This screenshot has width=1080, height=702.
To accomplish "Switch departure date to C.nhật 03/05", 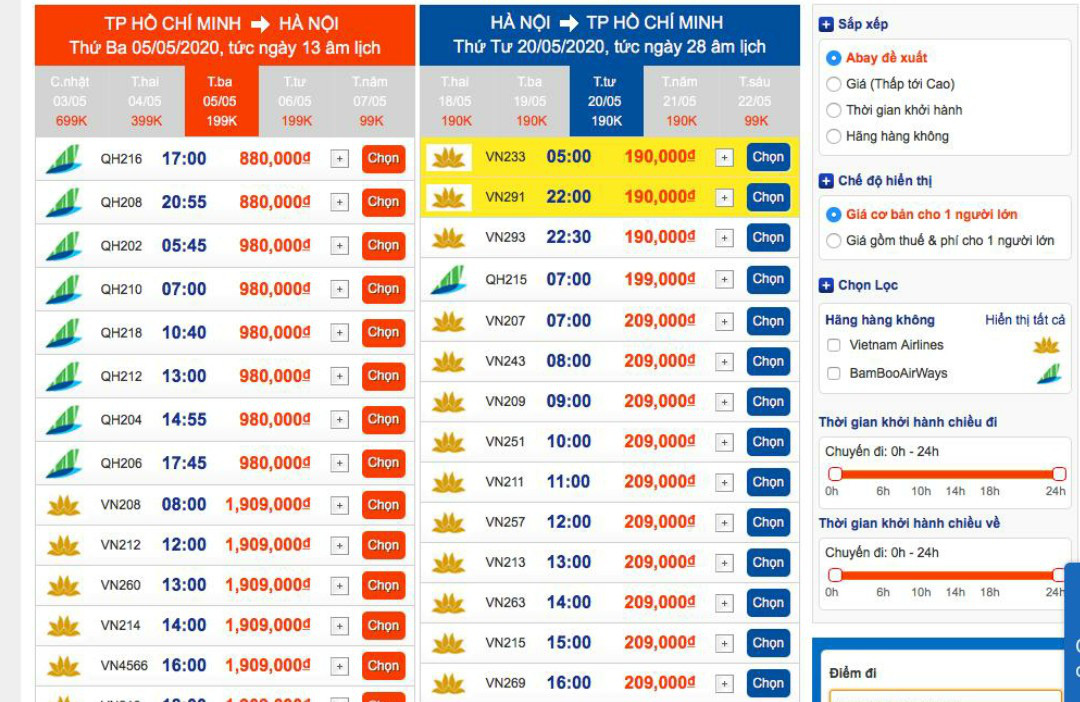I will click(x=71, y=101).
